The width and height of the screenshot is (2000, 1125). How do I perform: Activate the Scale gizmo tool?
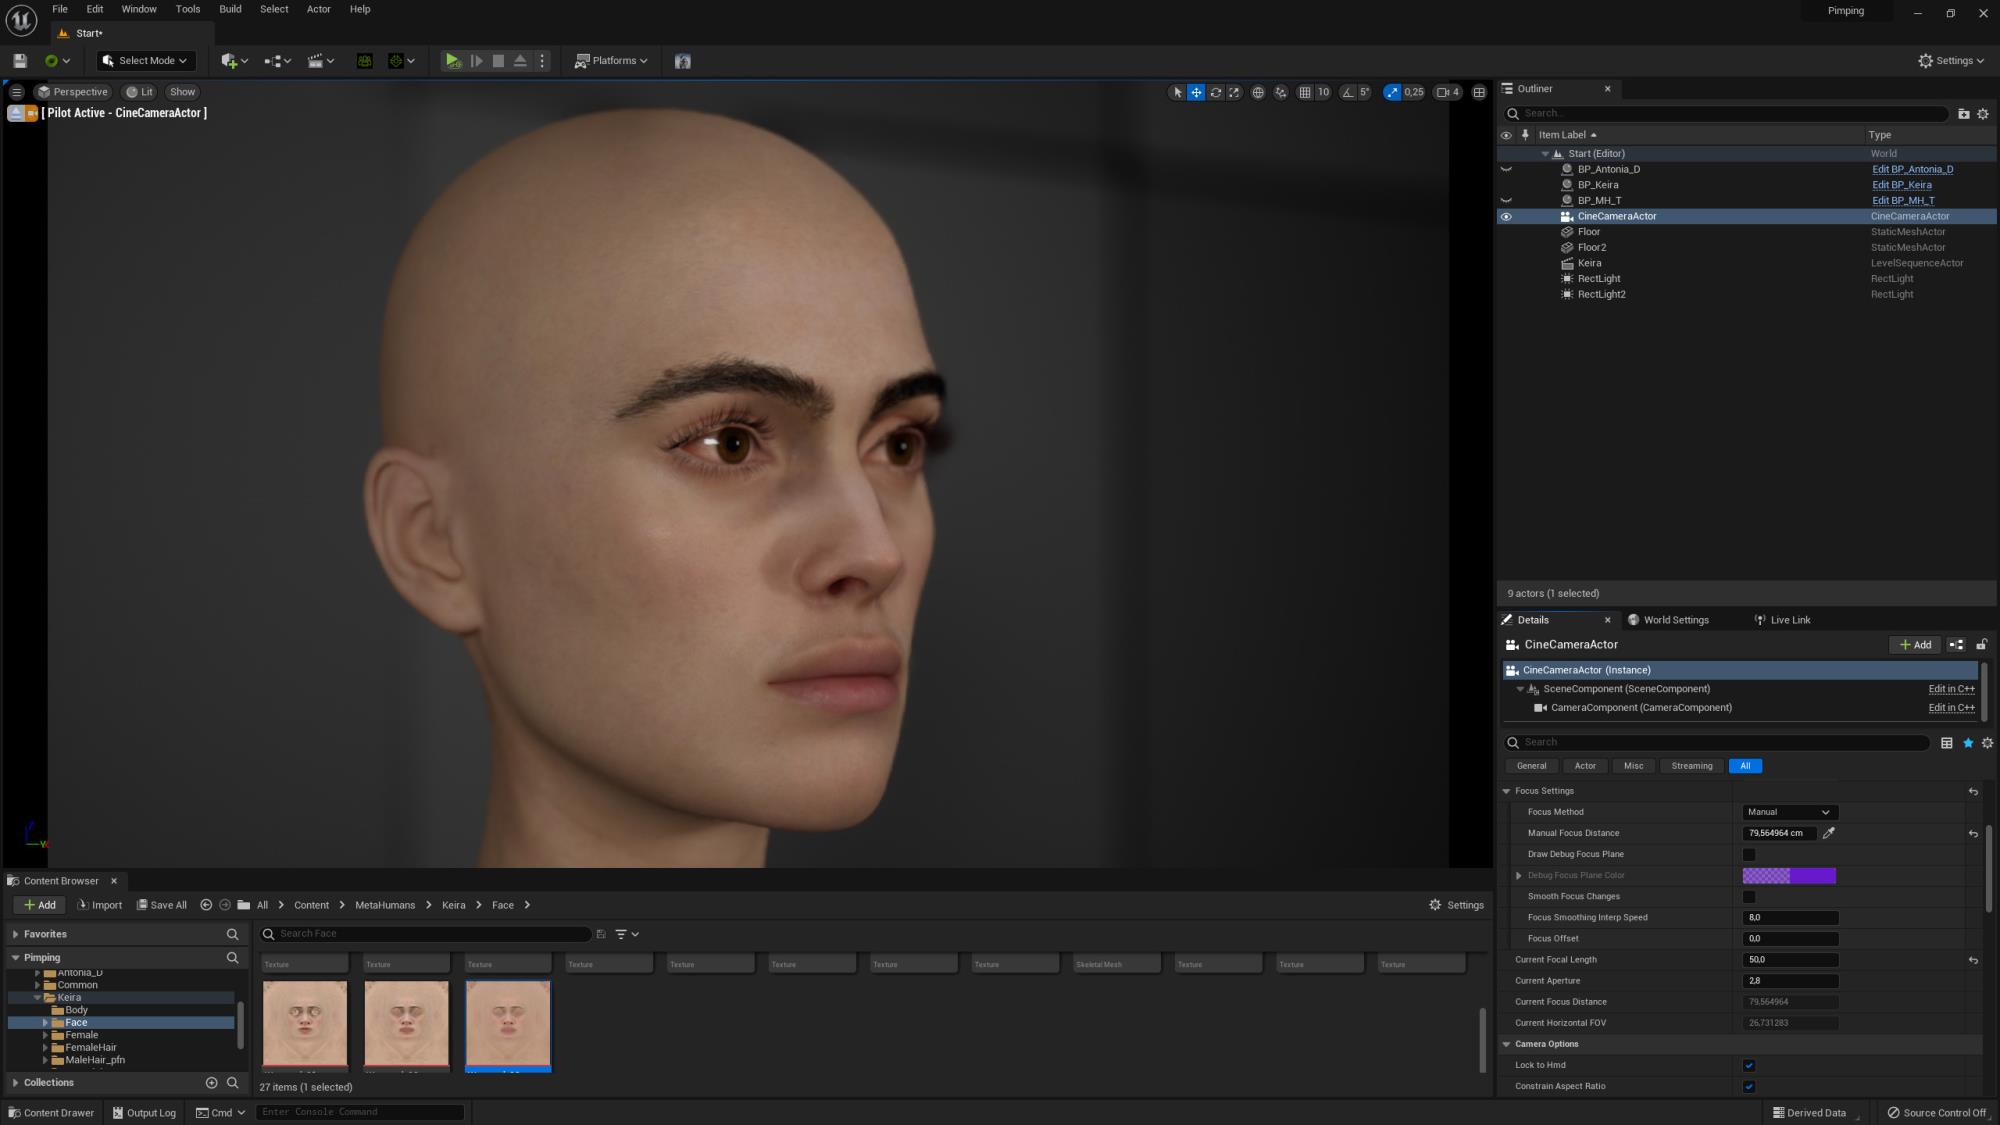click(1234, 92)
